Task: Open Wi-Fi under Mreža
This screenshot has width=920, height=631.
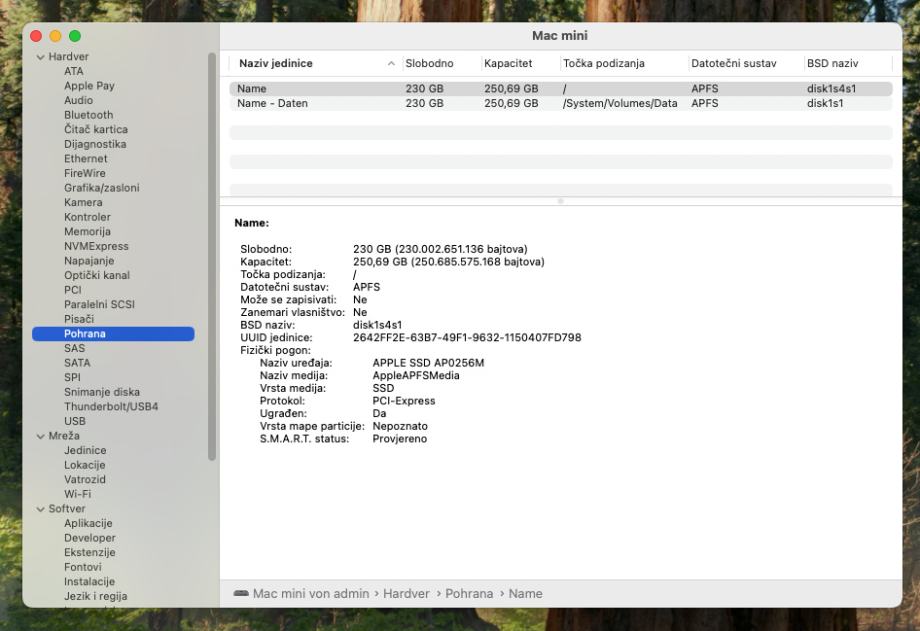Action: click(79, 494)
